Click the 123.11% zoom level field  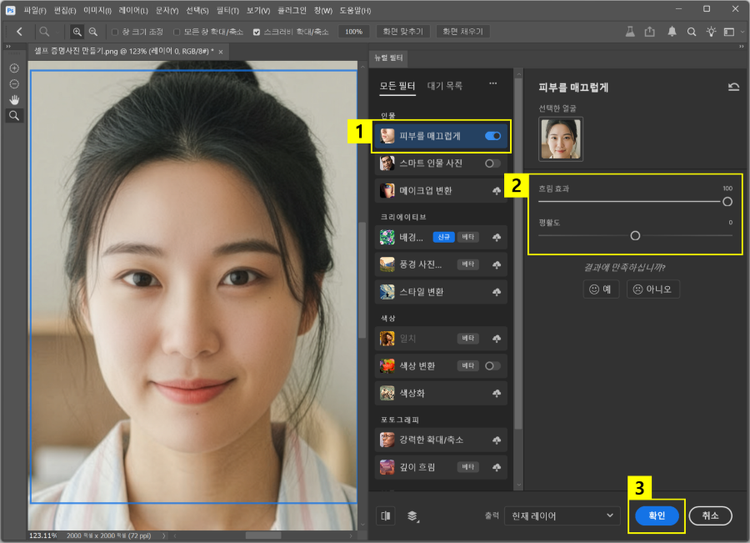click(x=43, y=535)
